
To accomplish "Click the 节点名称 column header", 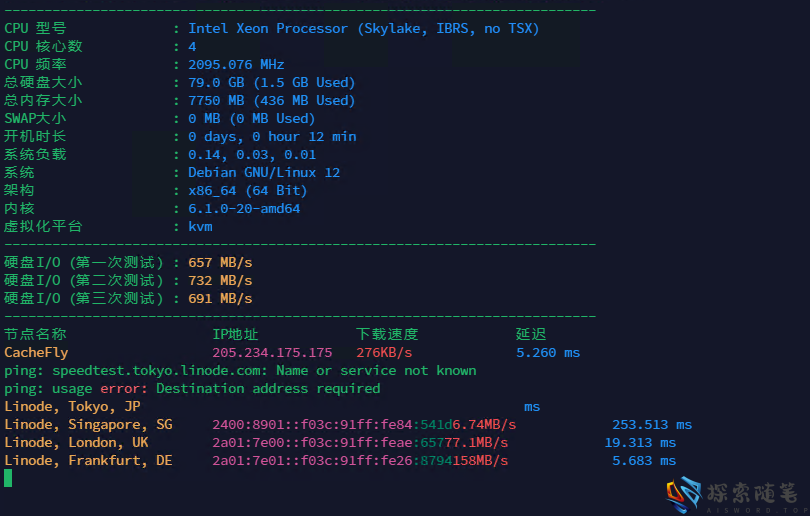I will [x=35, y=335].
